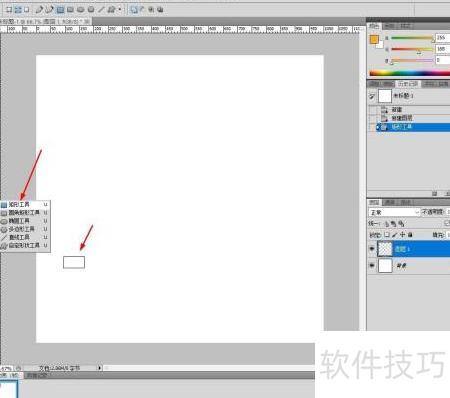The width and height of the screenshot is (450, 398).
Task: Hide Layer 1 using its eye icon
Action: click(x=372, y=249)
